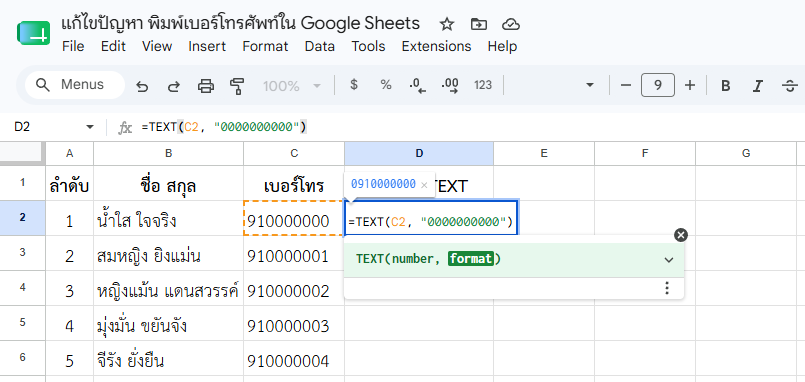Toggle bold formatting
The width and height of the screenshot is (805, 382).
click(x=725, y=86)
